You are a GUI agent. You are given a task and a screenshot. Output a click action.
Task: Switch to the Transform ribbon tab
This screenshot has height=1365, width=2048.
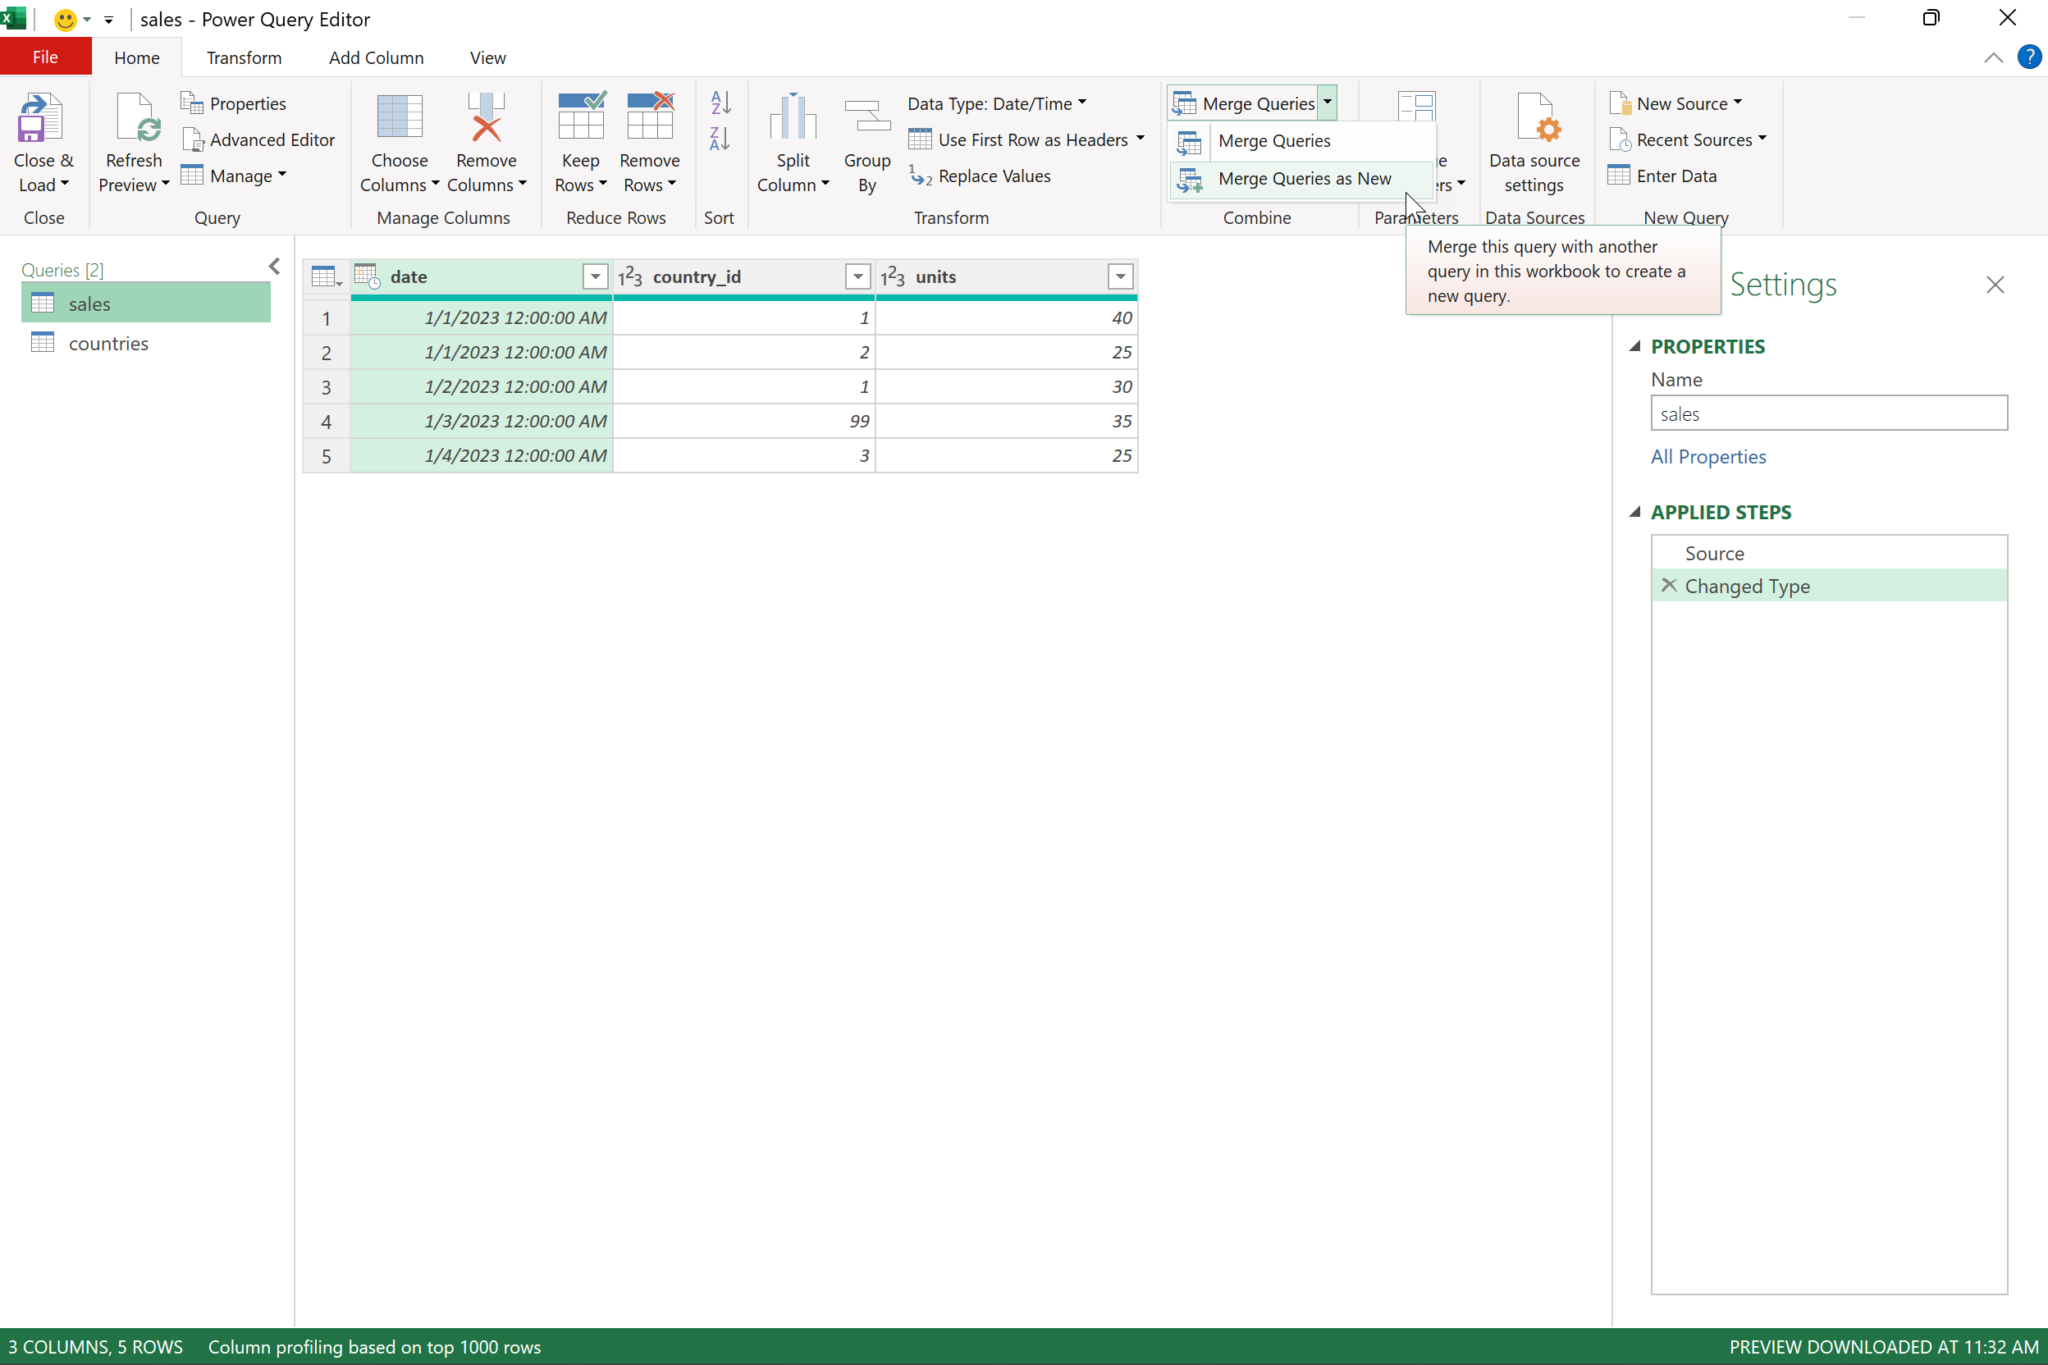click(243, 57)
